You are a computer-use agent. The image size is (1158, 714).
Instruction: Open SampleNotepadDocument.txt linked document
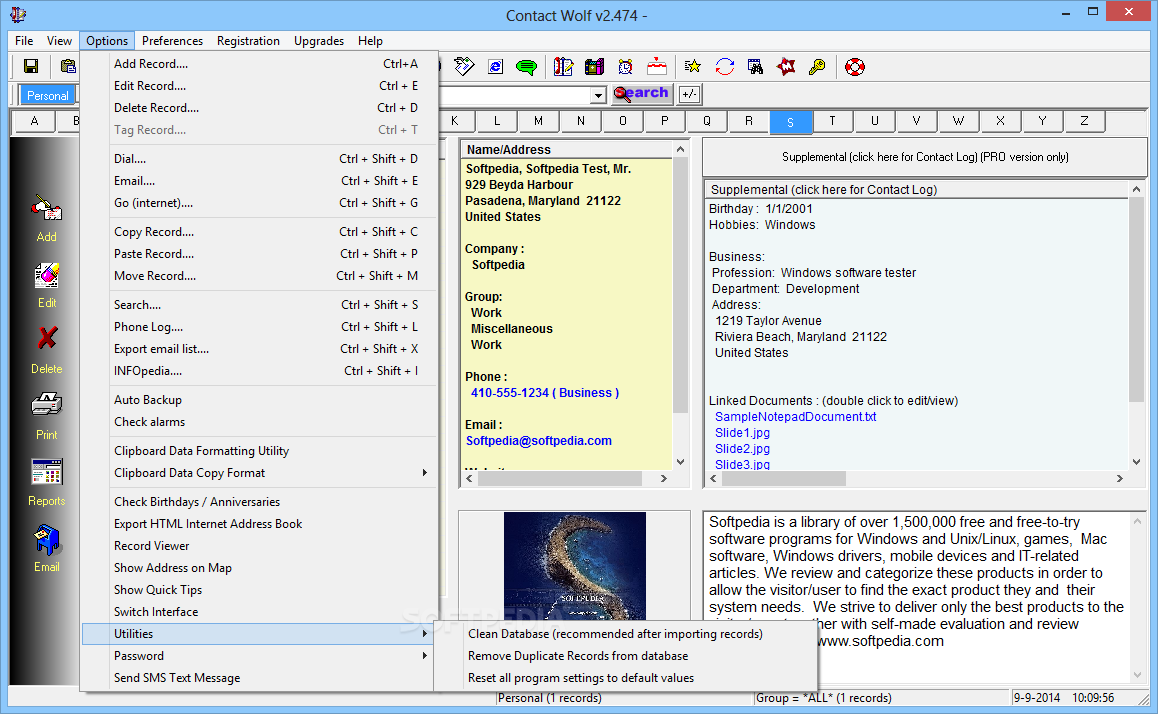click(795, 416)
